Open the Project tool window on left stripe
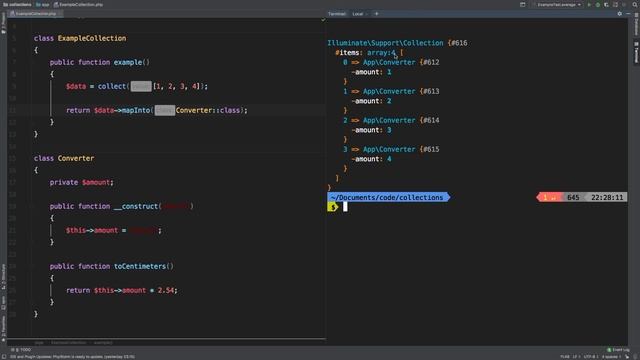This screenshot has width=640, height=360. point(3,23)
